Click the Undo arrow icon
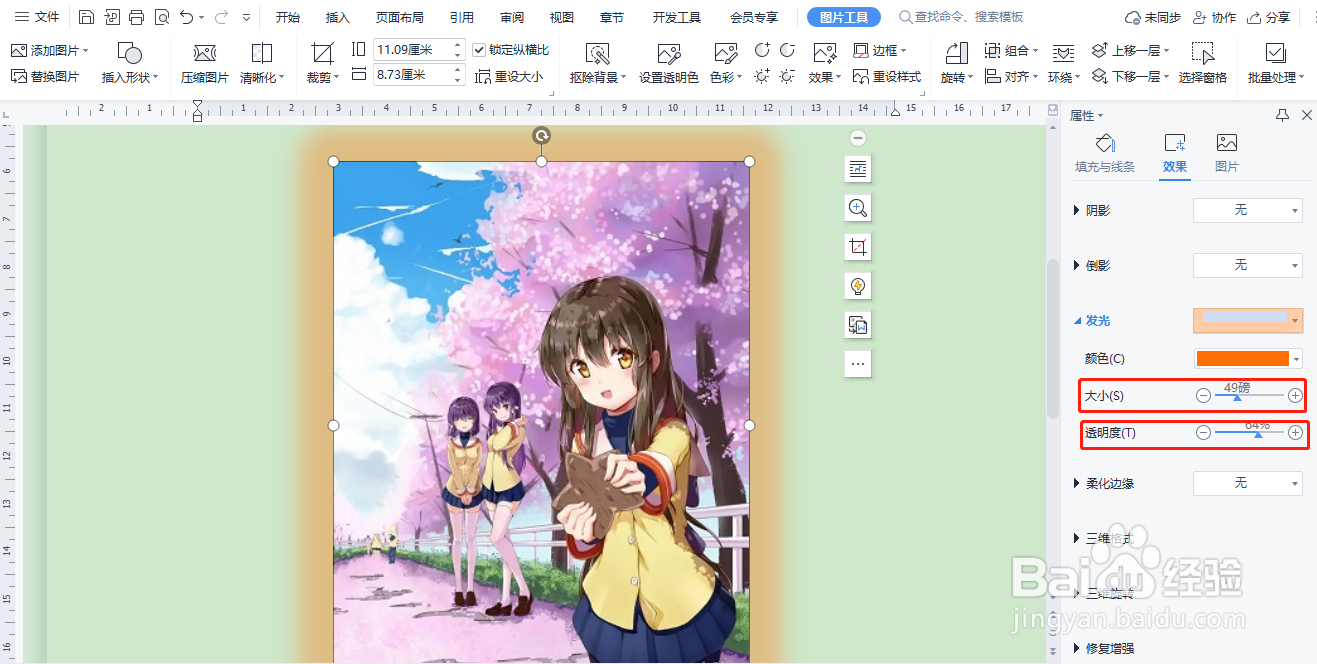This screenshot has width=1317, height=664. [x=187, y=17]
